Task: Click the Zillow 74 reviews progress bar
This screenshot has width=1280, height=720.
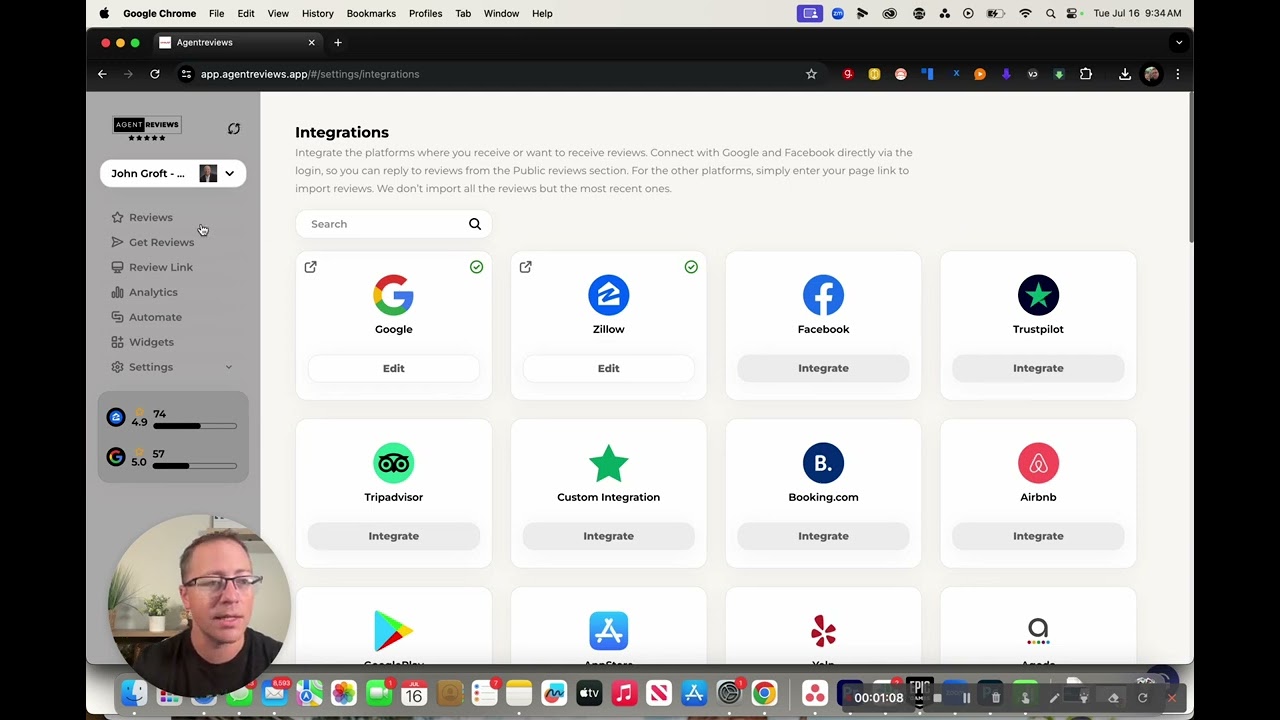Action: pos(195,426)
